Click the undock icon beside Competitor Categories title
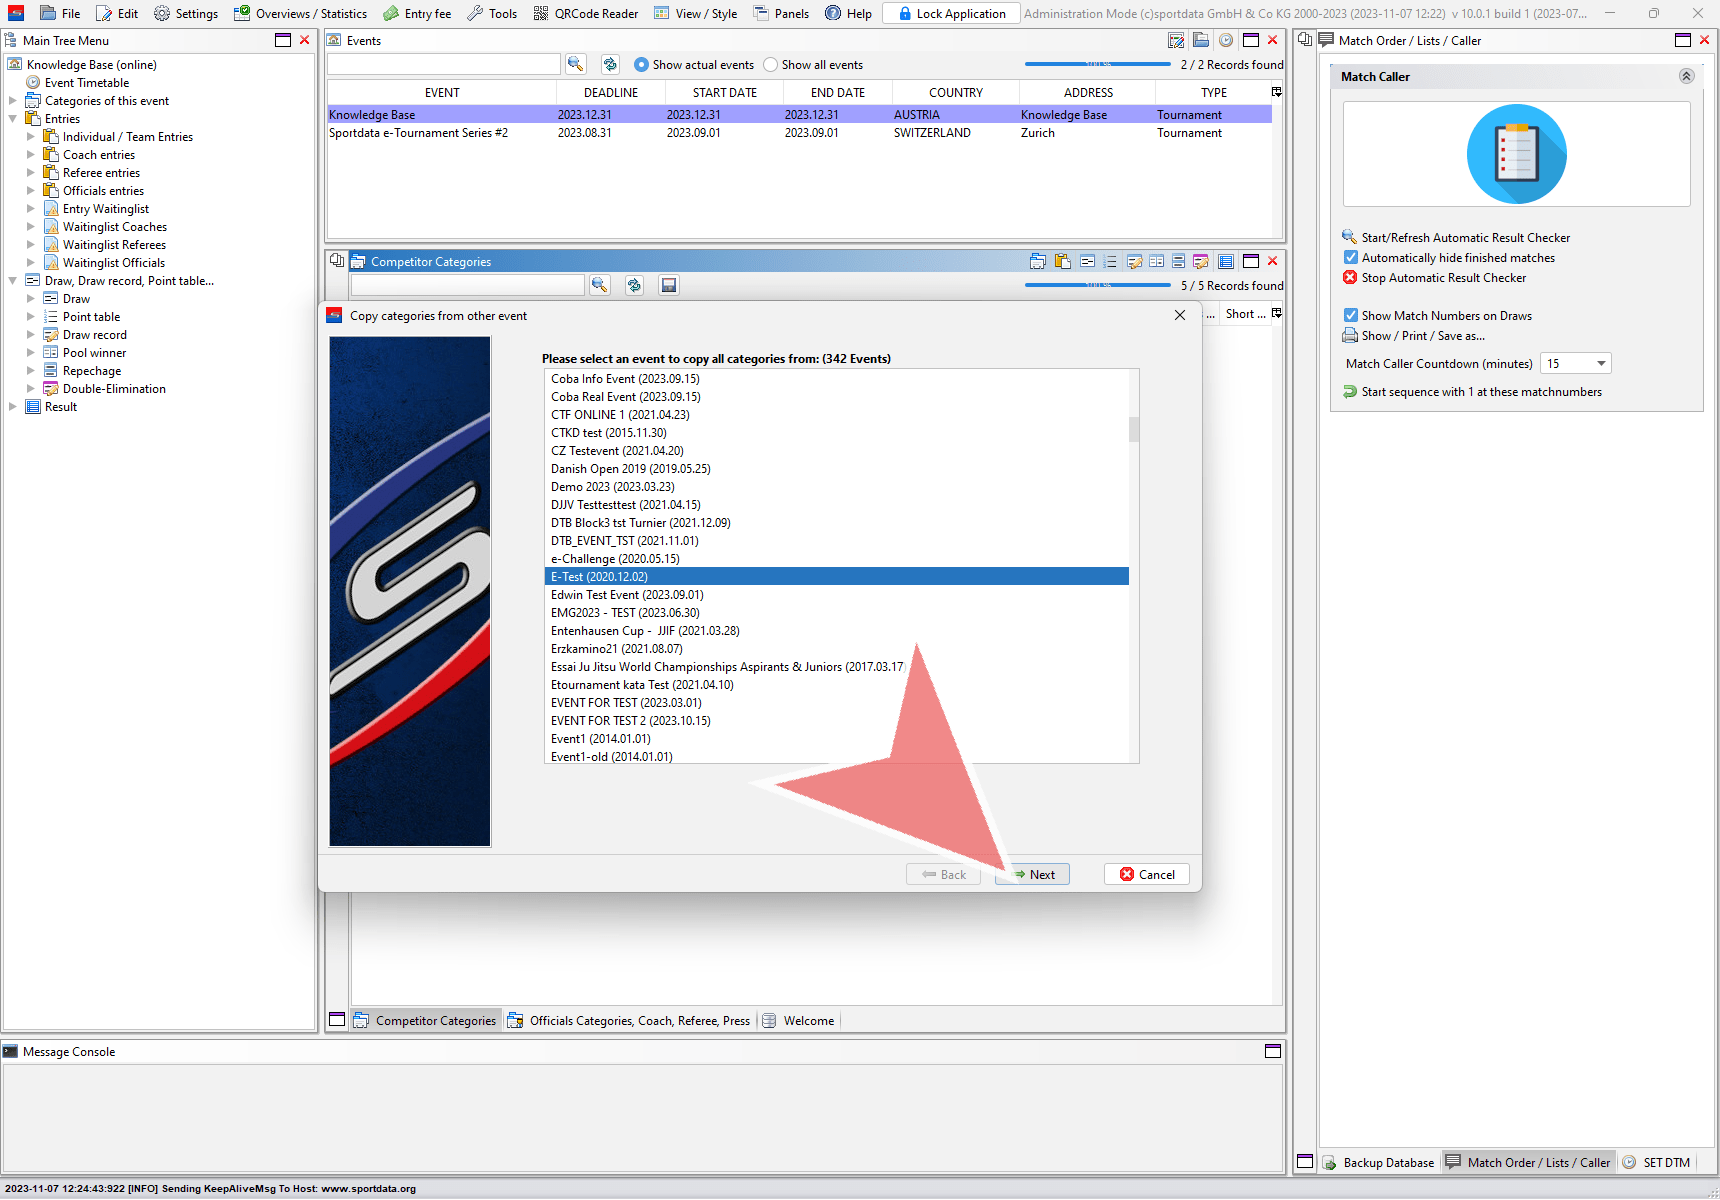The height and width of the screenshot is (1200, 1720). 337,261
